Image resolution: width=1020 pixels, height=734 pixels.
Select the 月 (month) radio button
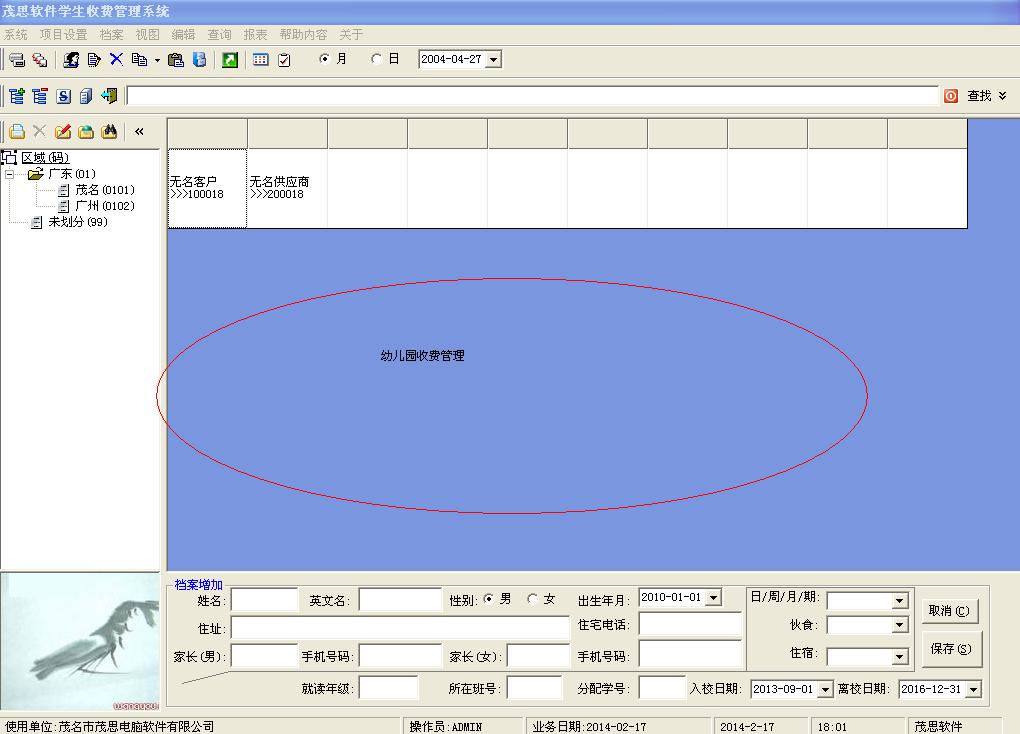[x=324, y=59]
